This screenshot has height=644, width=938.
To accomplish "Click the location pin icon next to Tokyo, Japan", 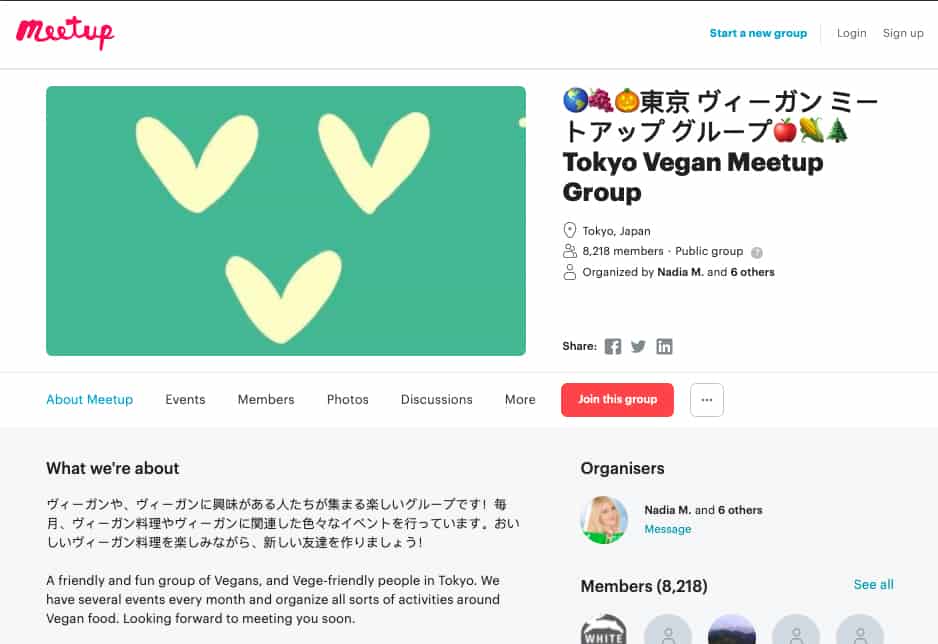I will point(570,230).
